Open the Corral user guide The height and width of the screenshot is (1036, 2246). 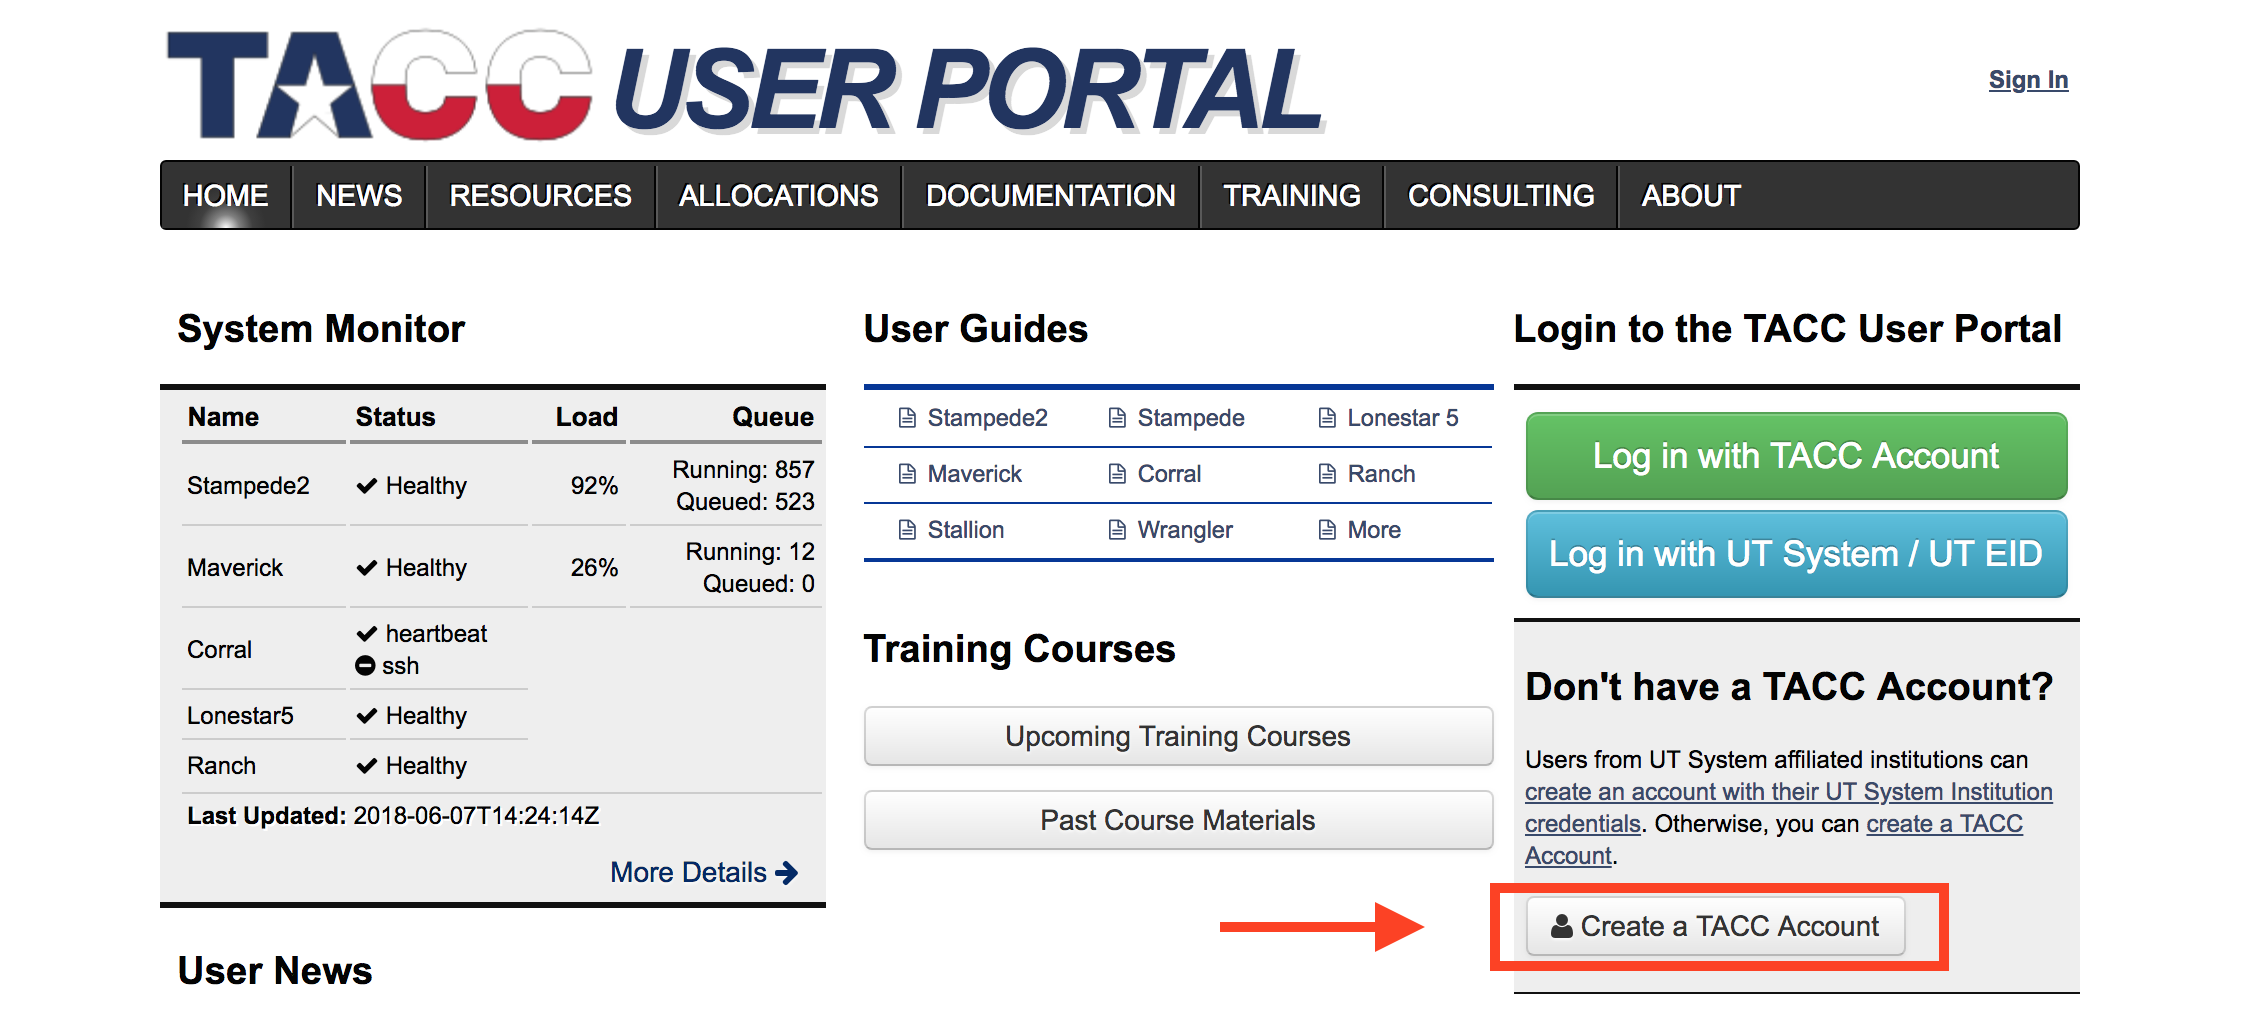click(x=1155, y=474)
